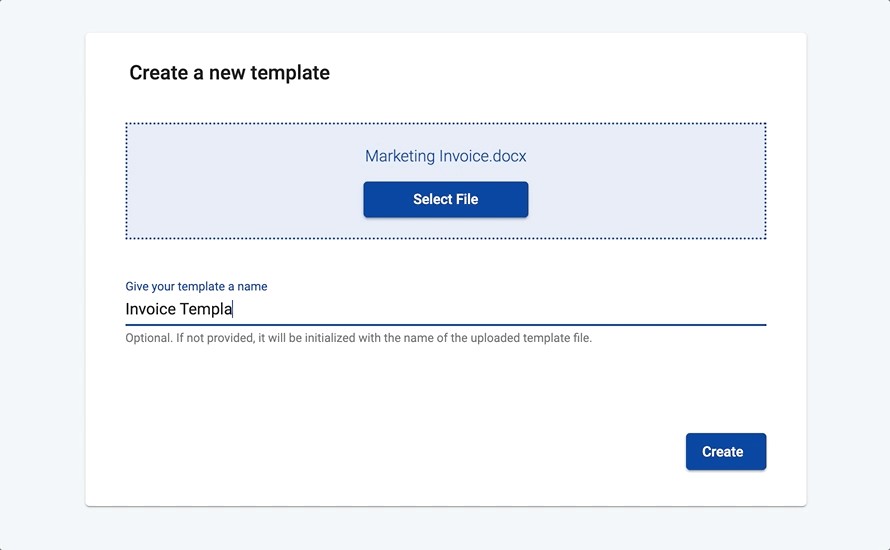Viewport: 890px width, 550px height.
Task: Click the word 'Invoice' in the name field
Action: (150, 309)
